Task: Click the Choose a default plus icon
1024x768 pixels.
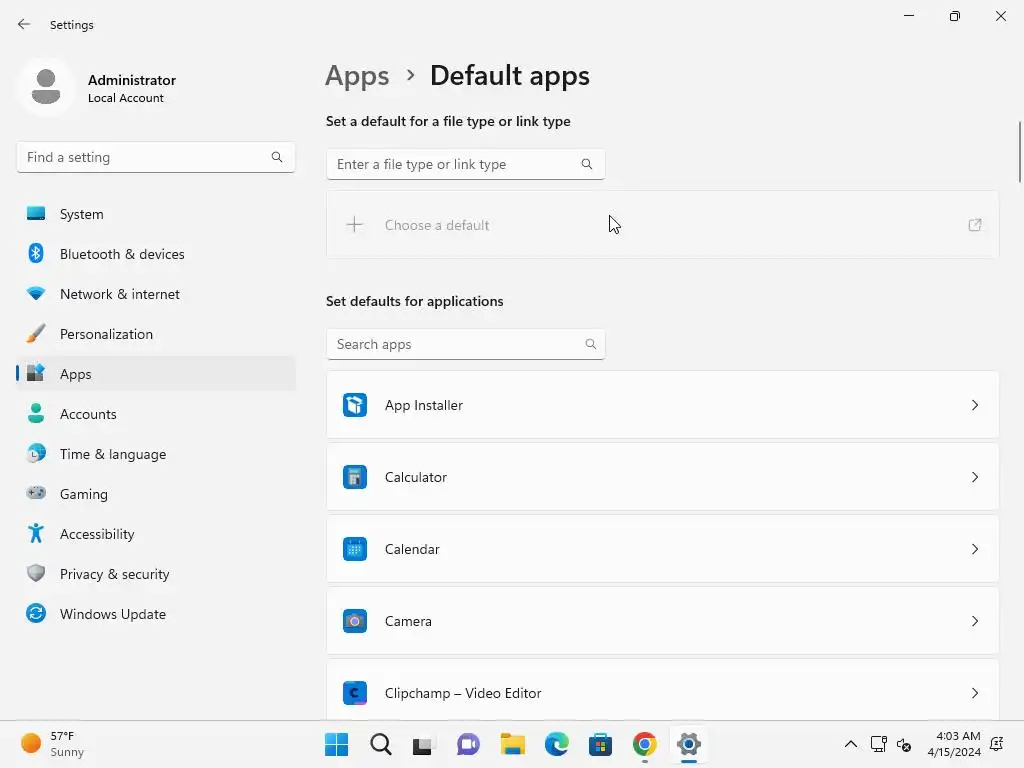Action: pyautogui.click(x=355, y=225)
